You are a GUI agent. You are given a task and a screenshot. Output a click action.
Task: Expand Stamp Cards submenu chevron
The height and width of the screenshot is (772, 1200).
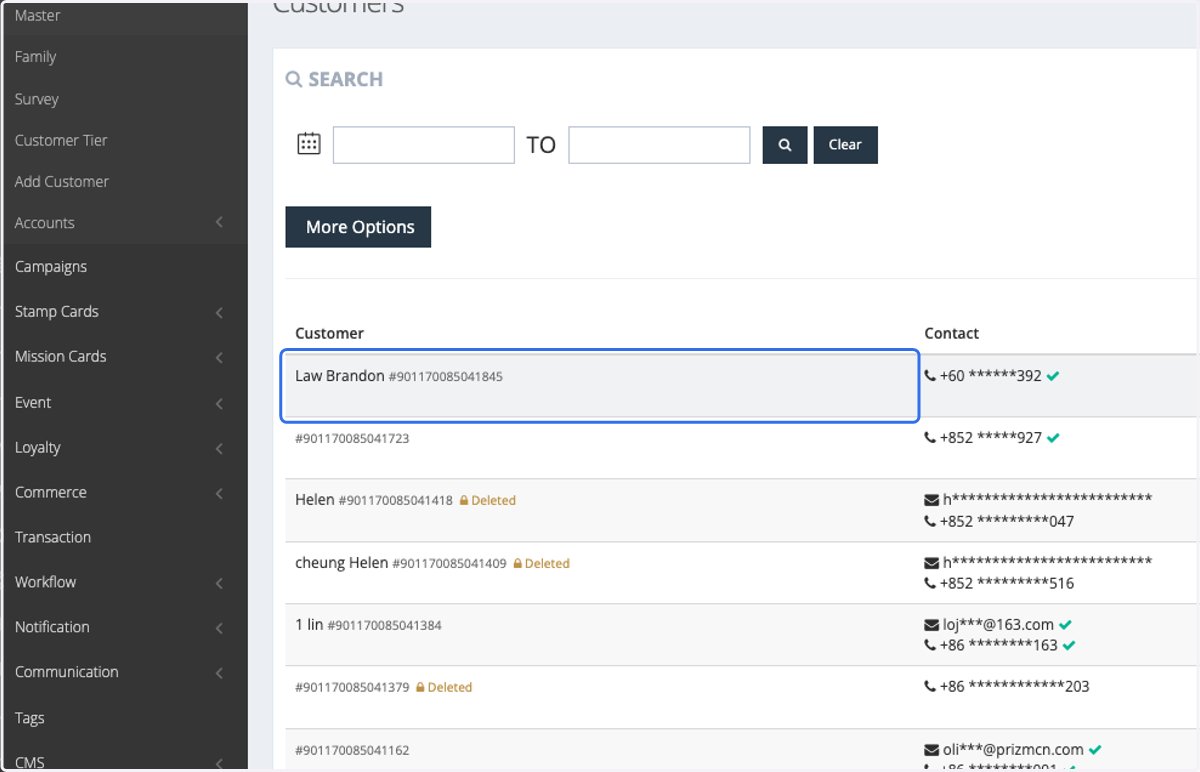tap(219, 313)
